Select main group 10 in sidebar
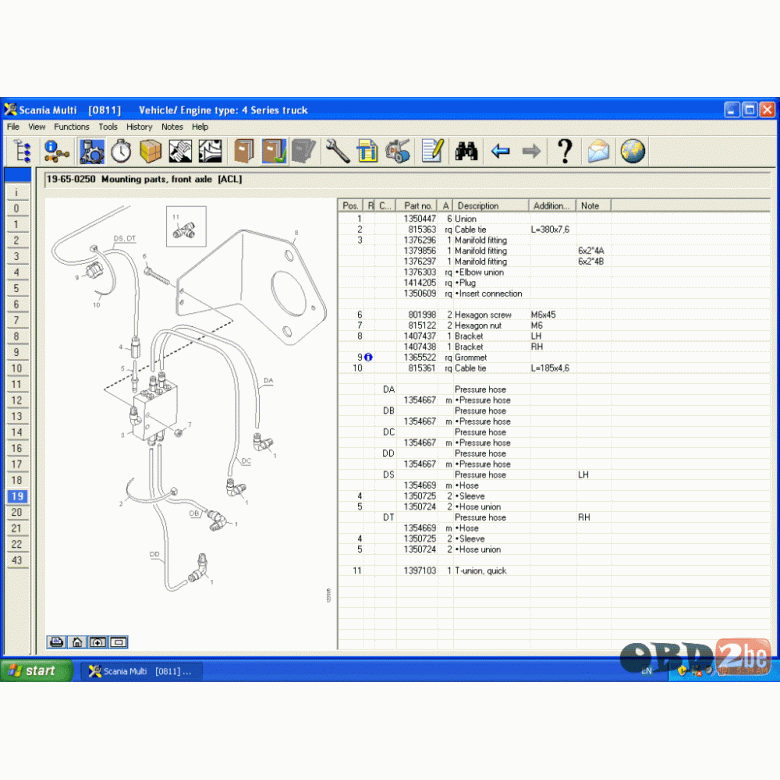Viewport: 780px width, 780px height. (17, 368)
